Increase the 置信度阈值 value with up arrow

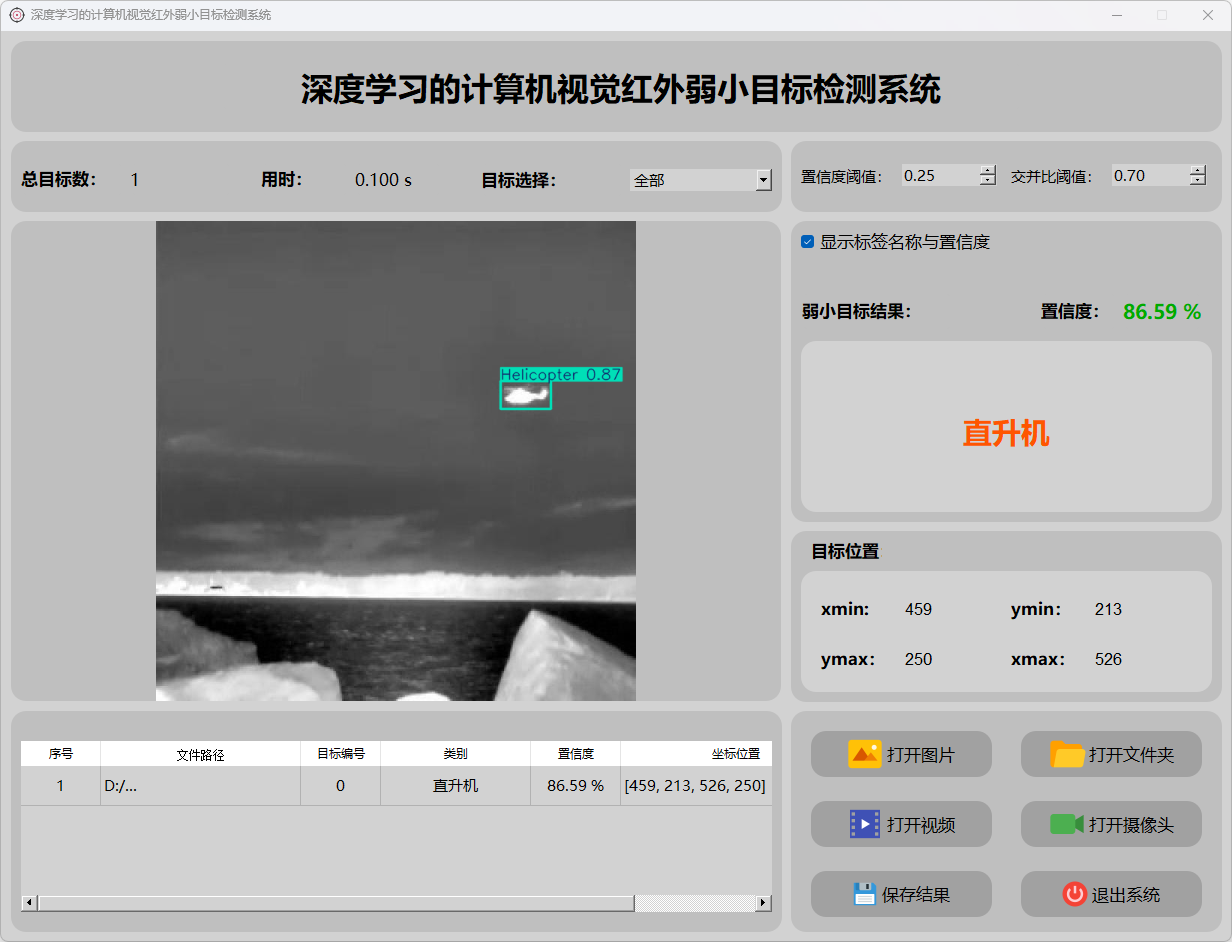pos(988,170)
